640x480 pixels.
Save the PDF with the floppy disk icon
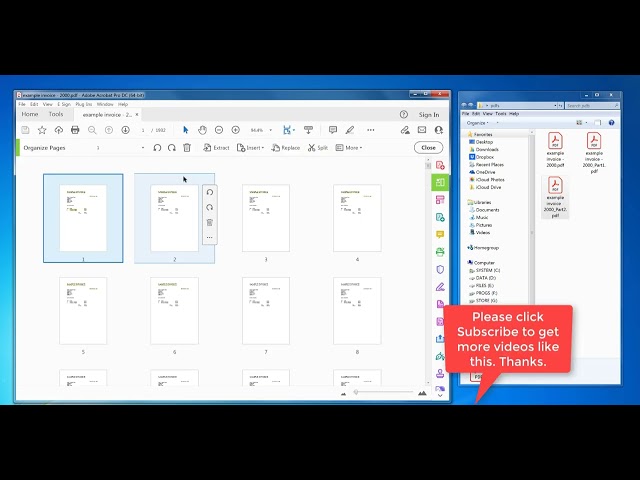pyautogui.click(x=25, y=130)
